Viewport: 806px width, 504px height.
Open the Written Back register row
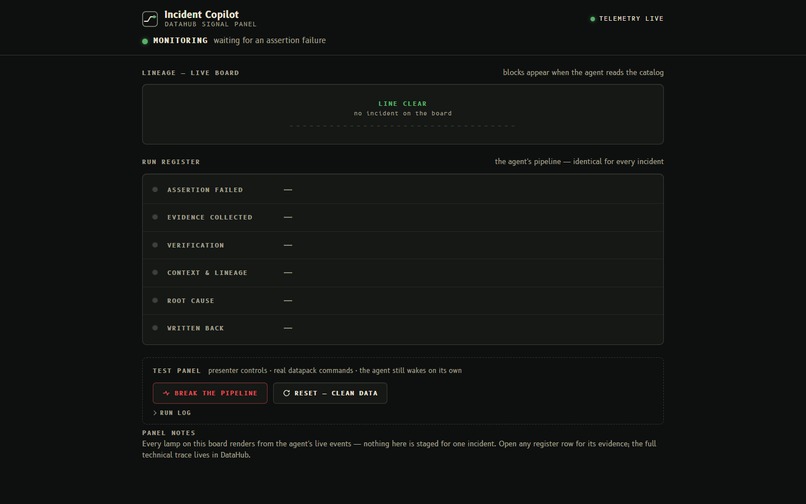click(x=402, y=328)
